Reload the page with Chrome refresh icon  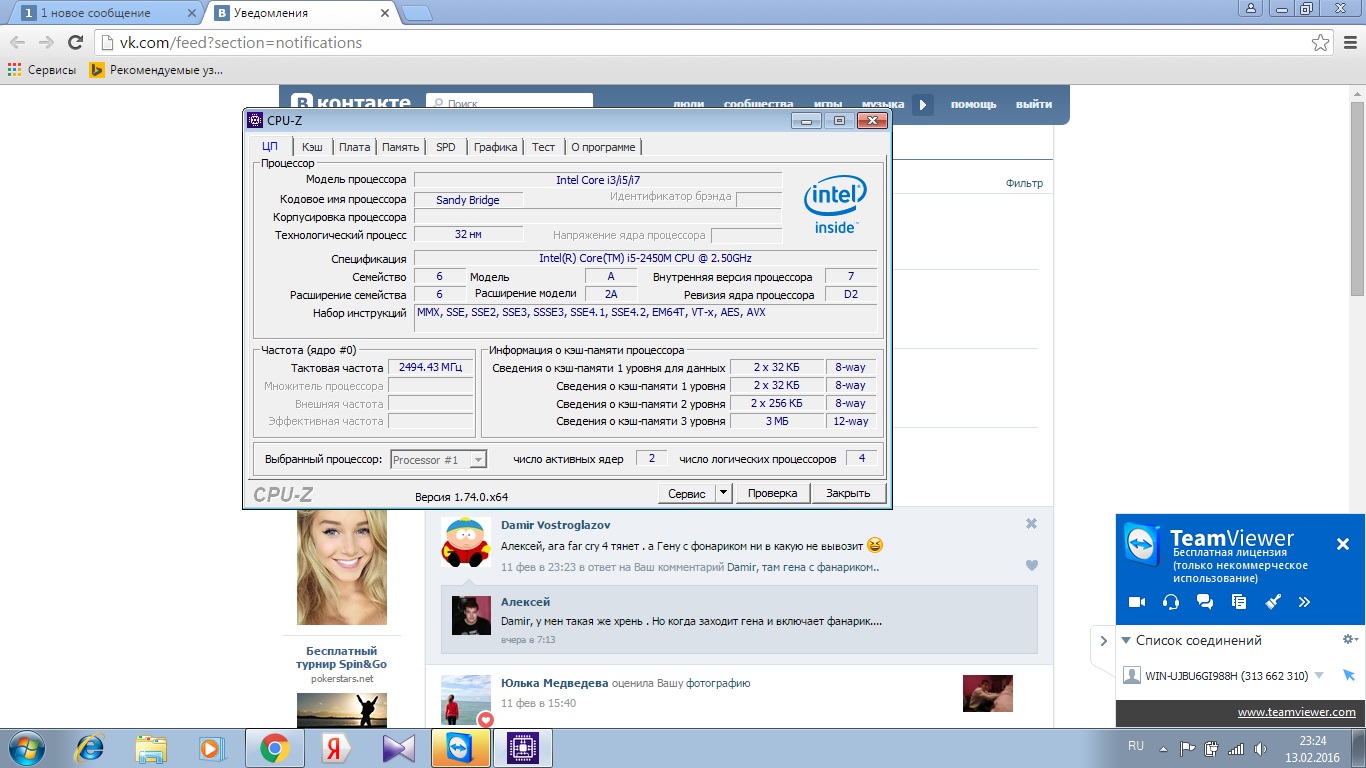75,42
